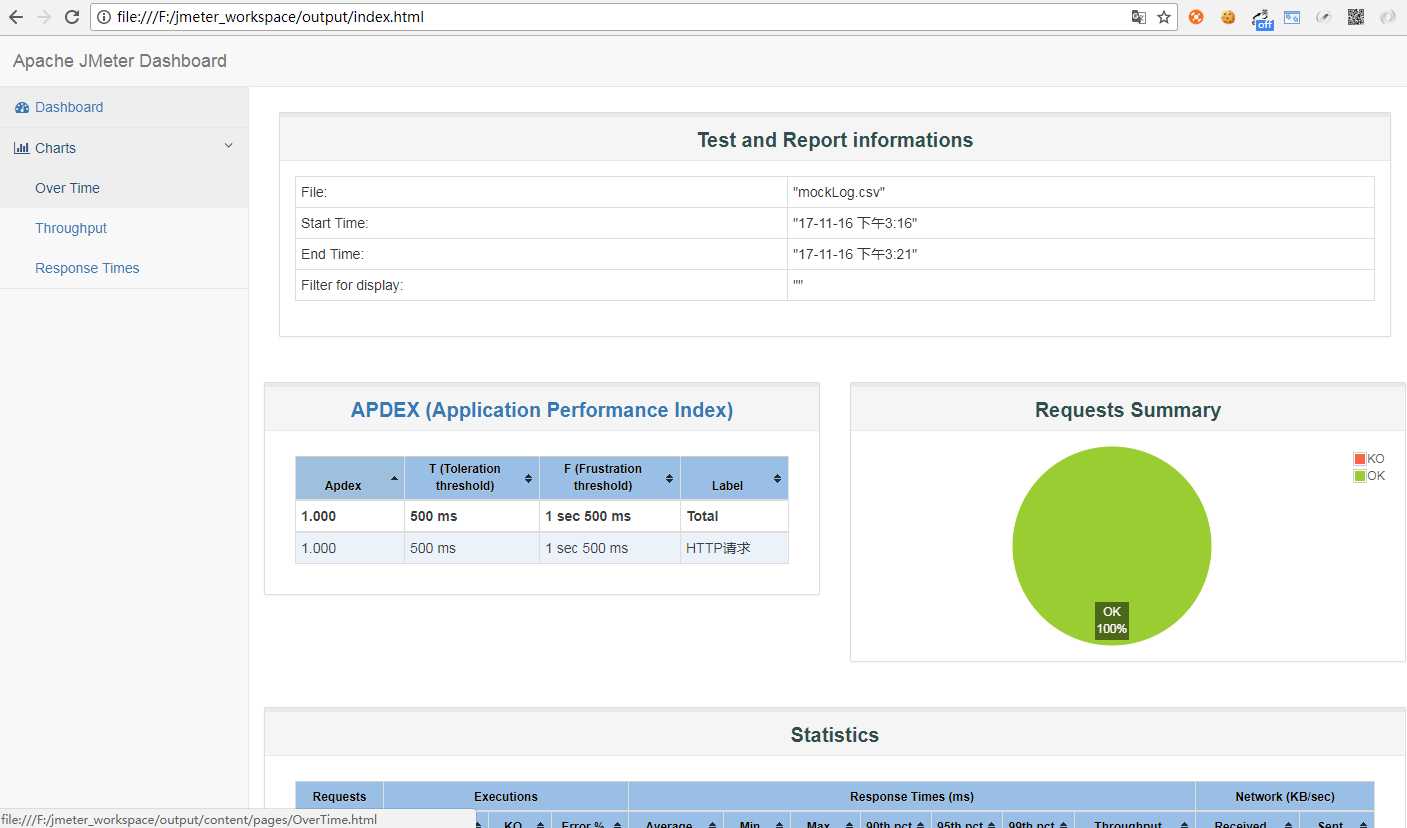Image resolution: width=1407 pixels, height=828 pixels.
Task: Click the green OK legend swatch
Action: 1360,476
